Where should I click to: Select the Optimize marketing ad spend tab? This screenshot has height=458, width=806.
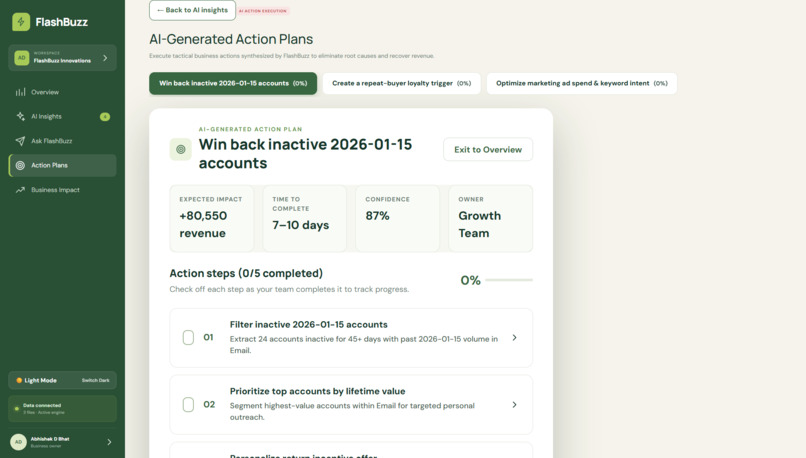coord(581,83)
